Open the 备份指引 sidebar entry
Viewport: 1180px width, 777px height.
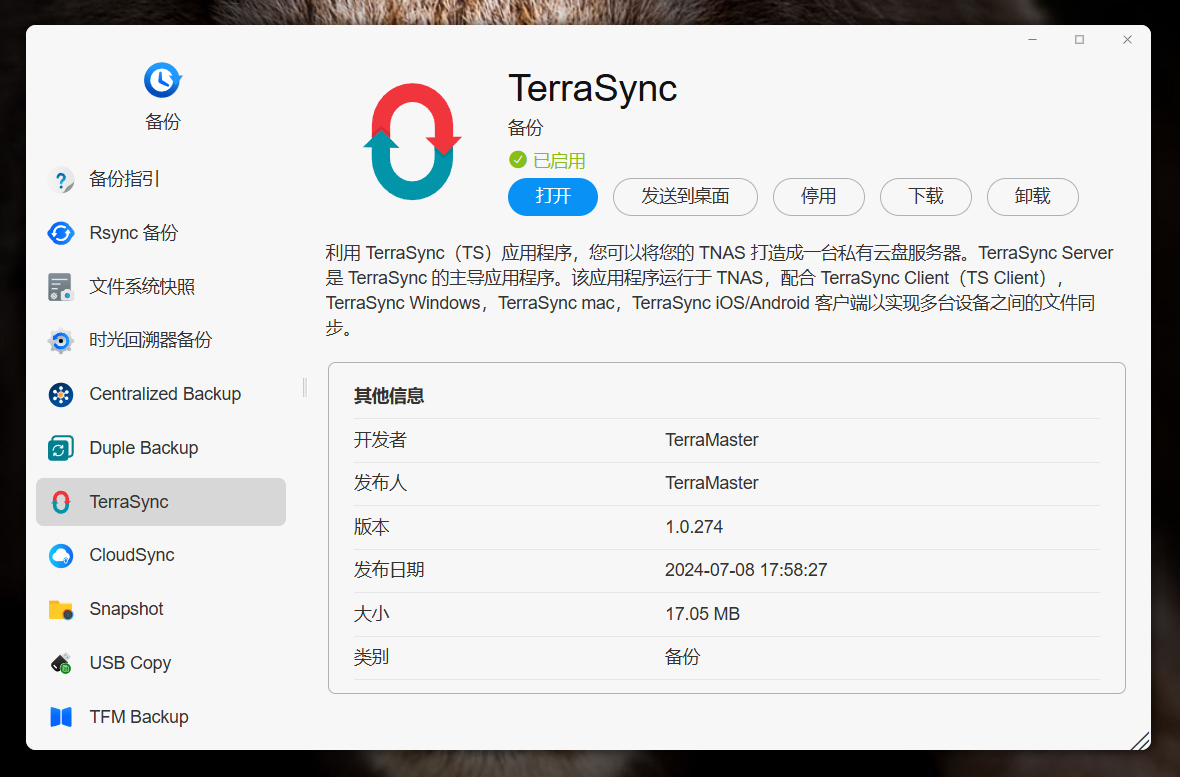[x=161, y=179]
